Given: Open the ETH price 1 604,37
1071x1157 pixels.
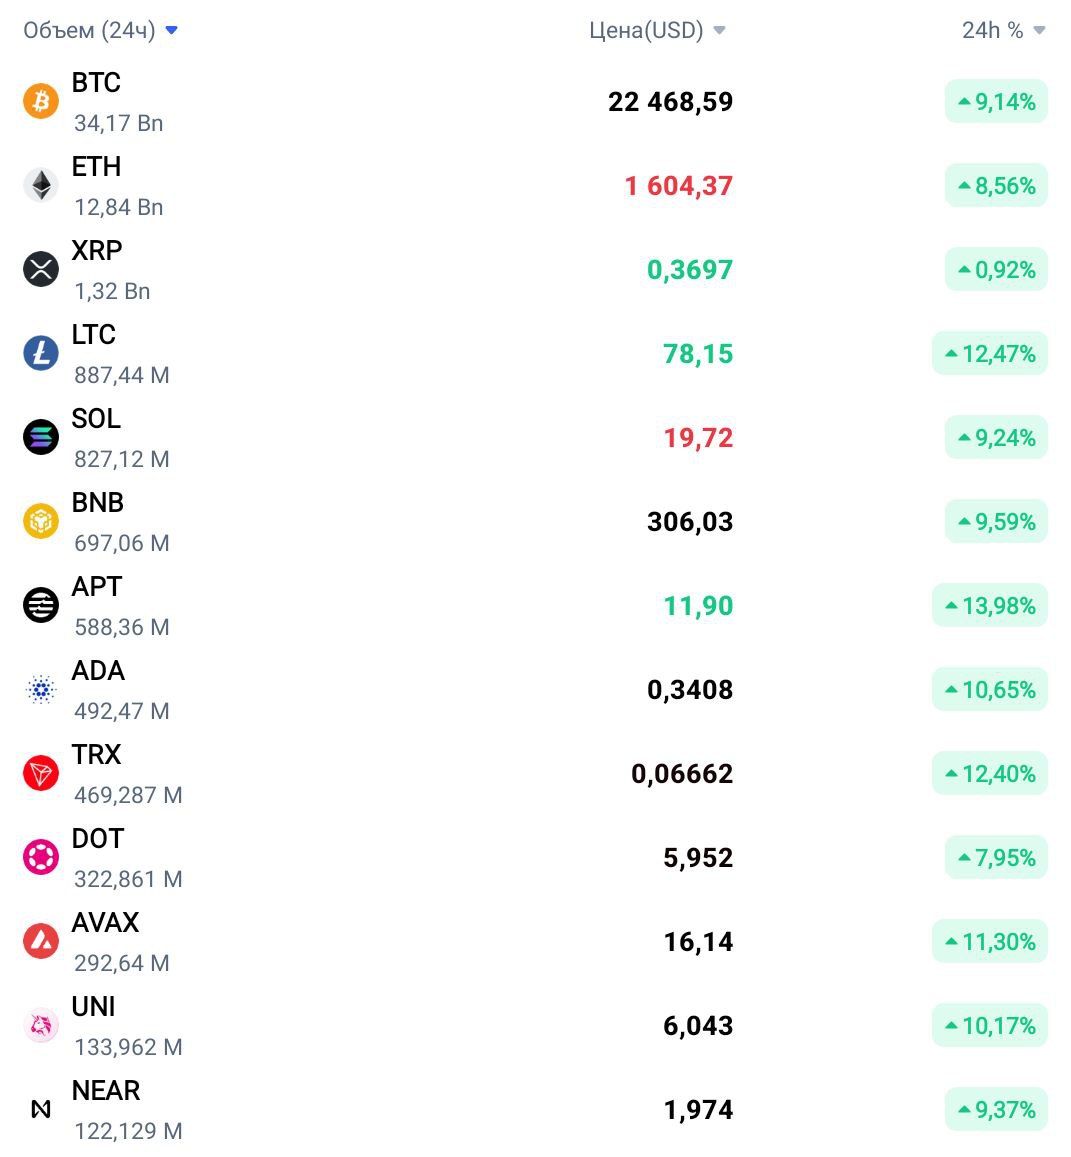Looking at the screenshot, I should 678,186.
